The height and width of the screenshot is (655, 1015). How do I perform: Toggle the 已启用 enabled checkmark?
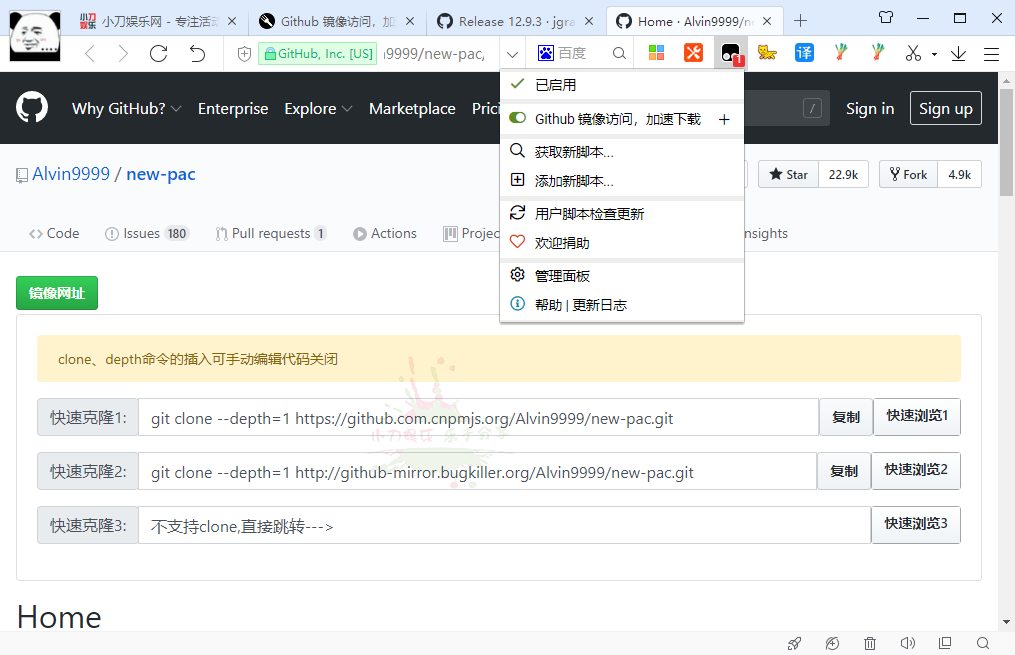coord(518,85)
